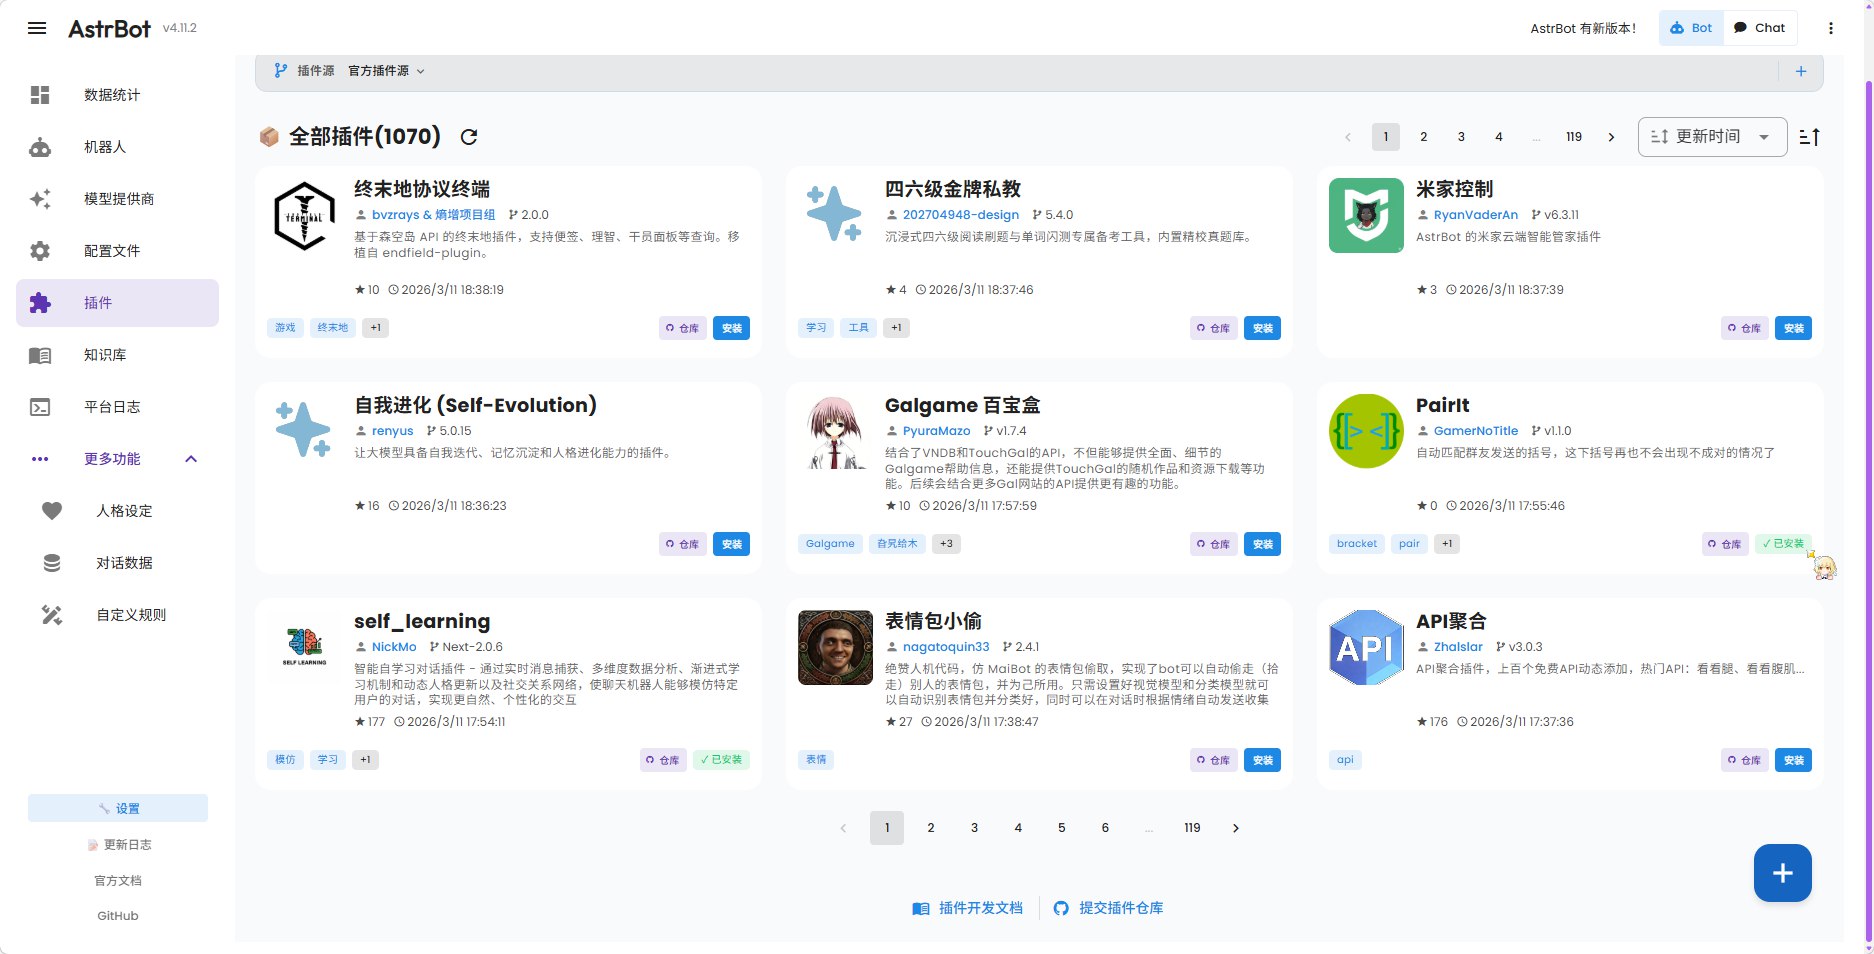
Task: Open 插件开发文档 link
Action: click(x=968, y=908)
